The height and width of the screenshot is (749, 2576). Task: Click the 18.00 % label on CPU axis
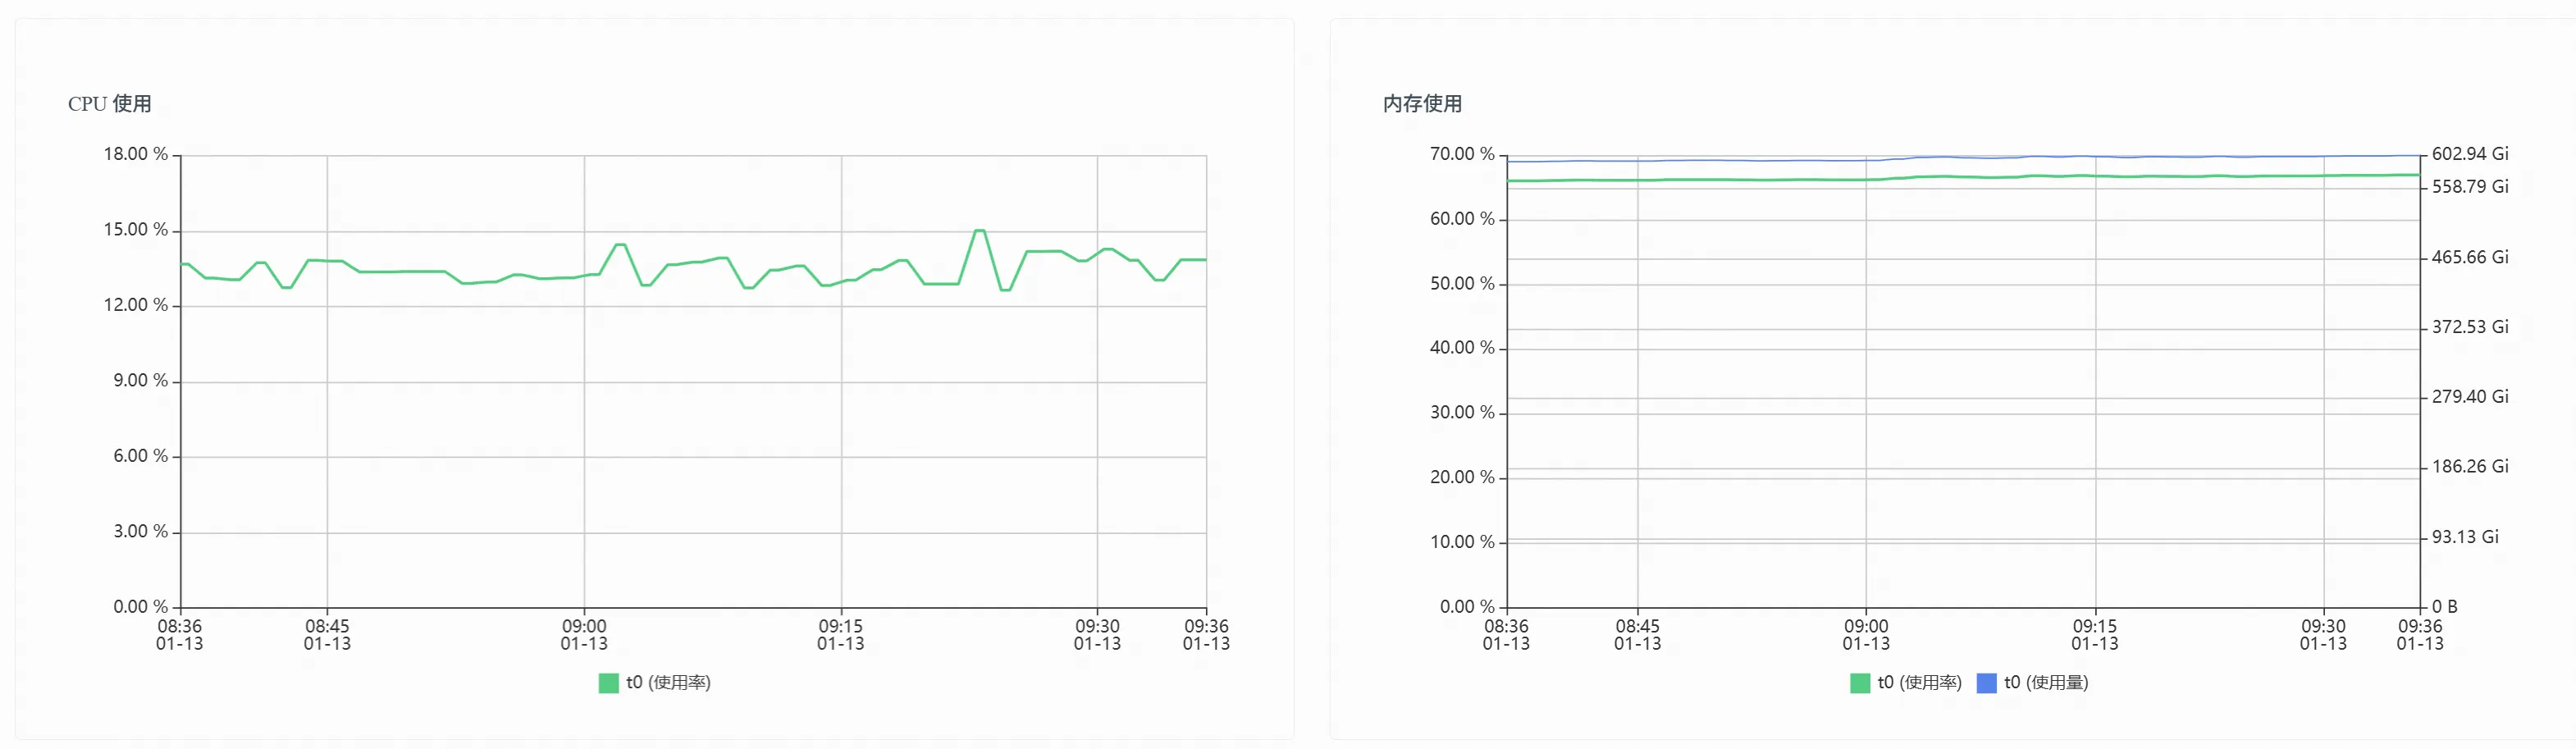[136, 154]
